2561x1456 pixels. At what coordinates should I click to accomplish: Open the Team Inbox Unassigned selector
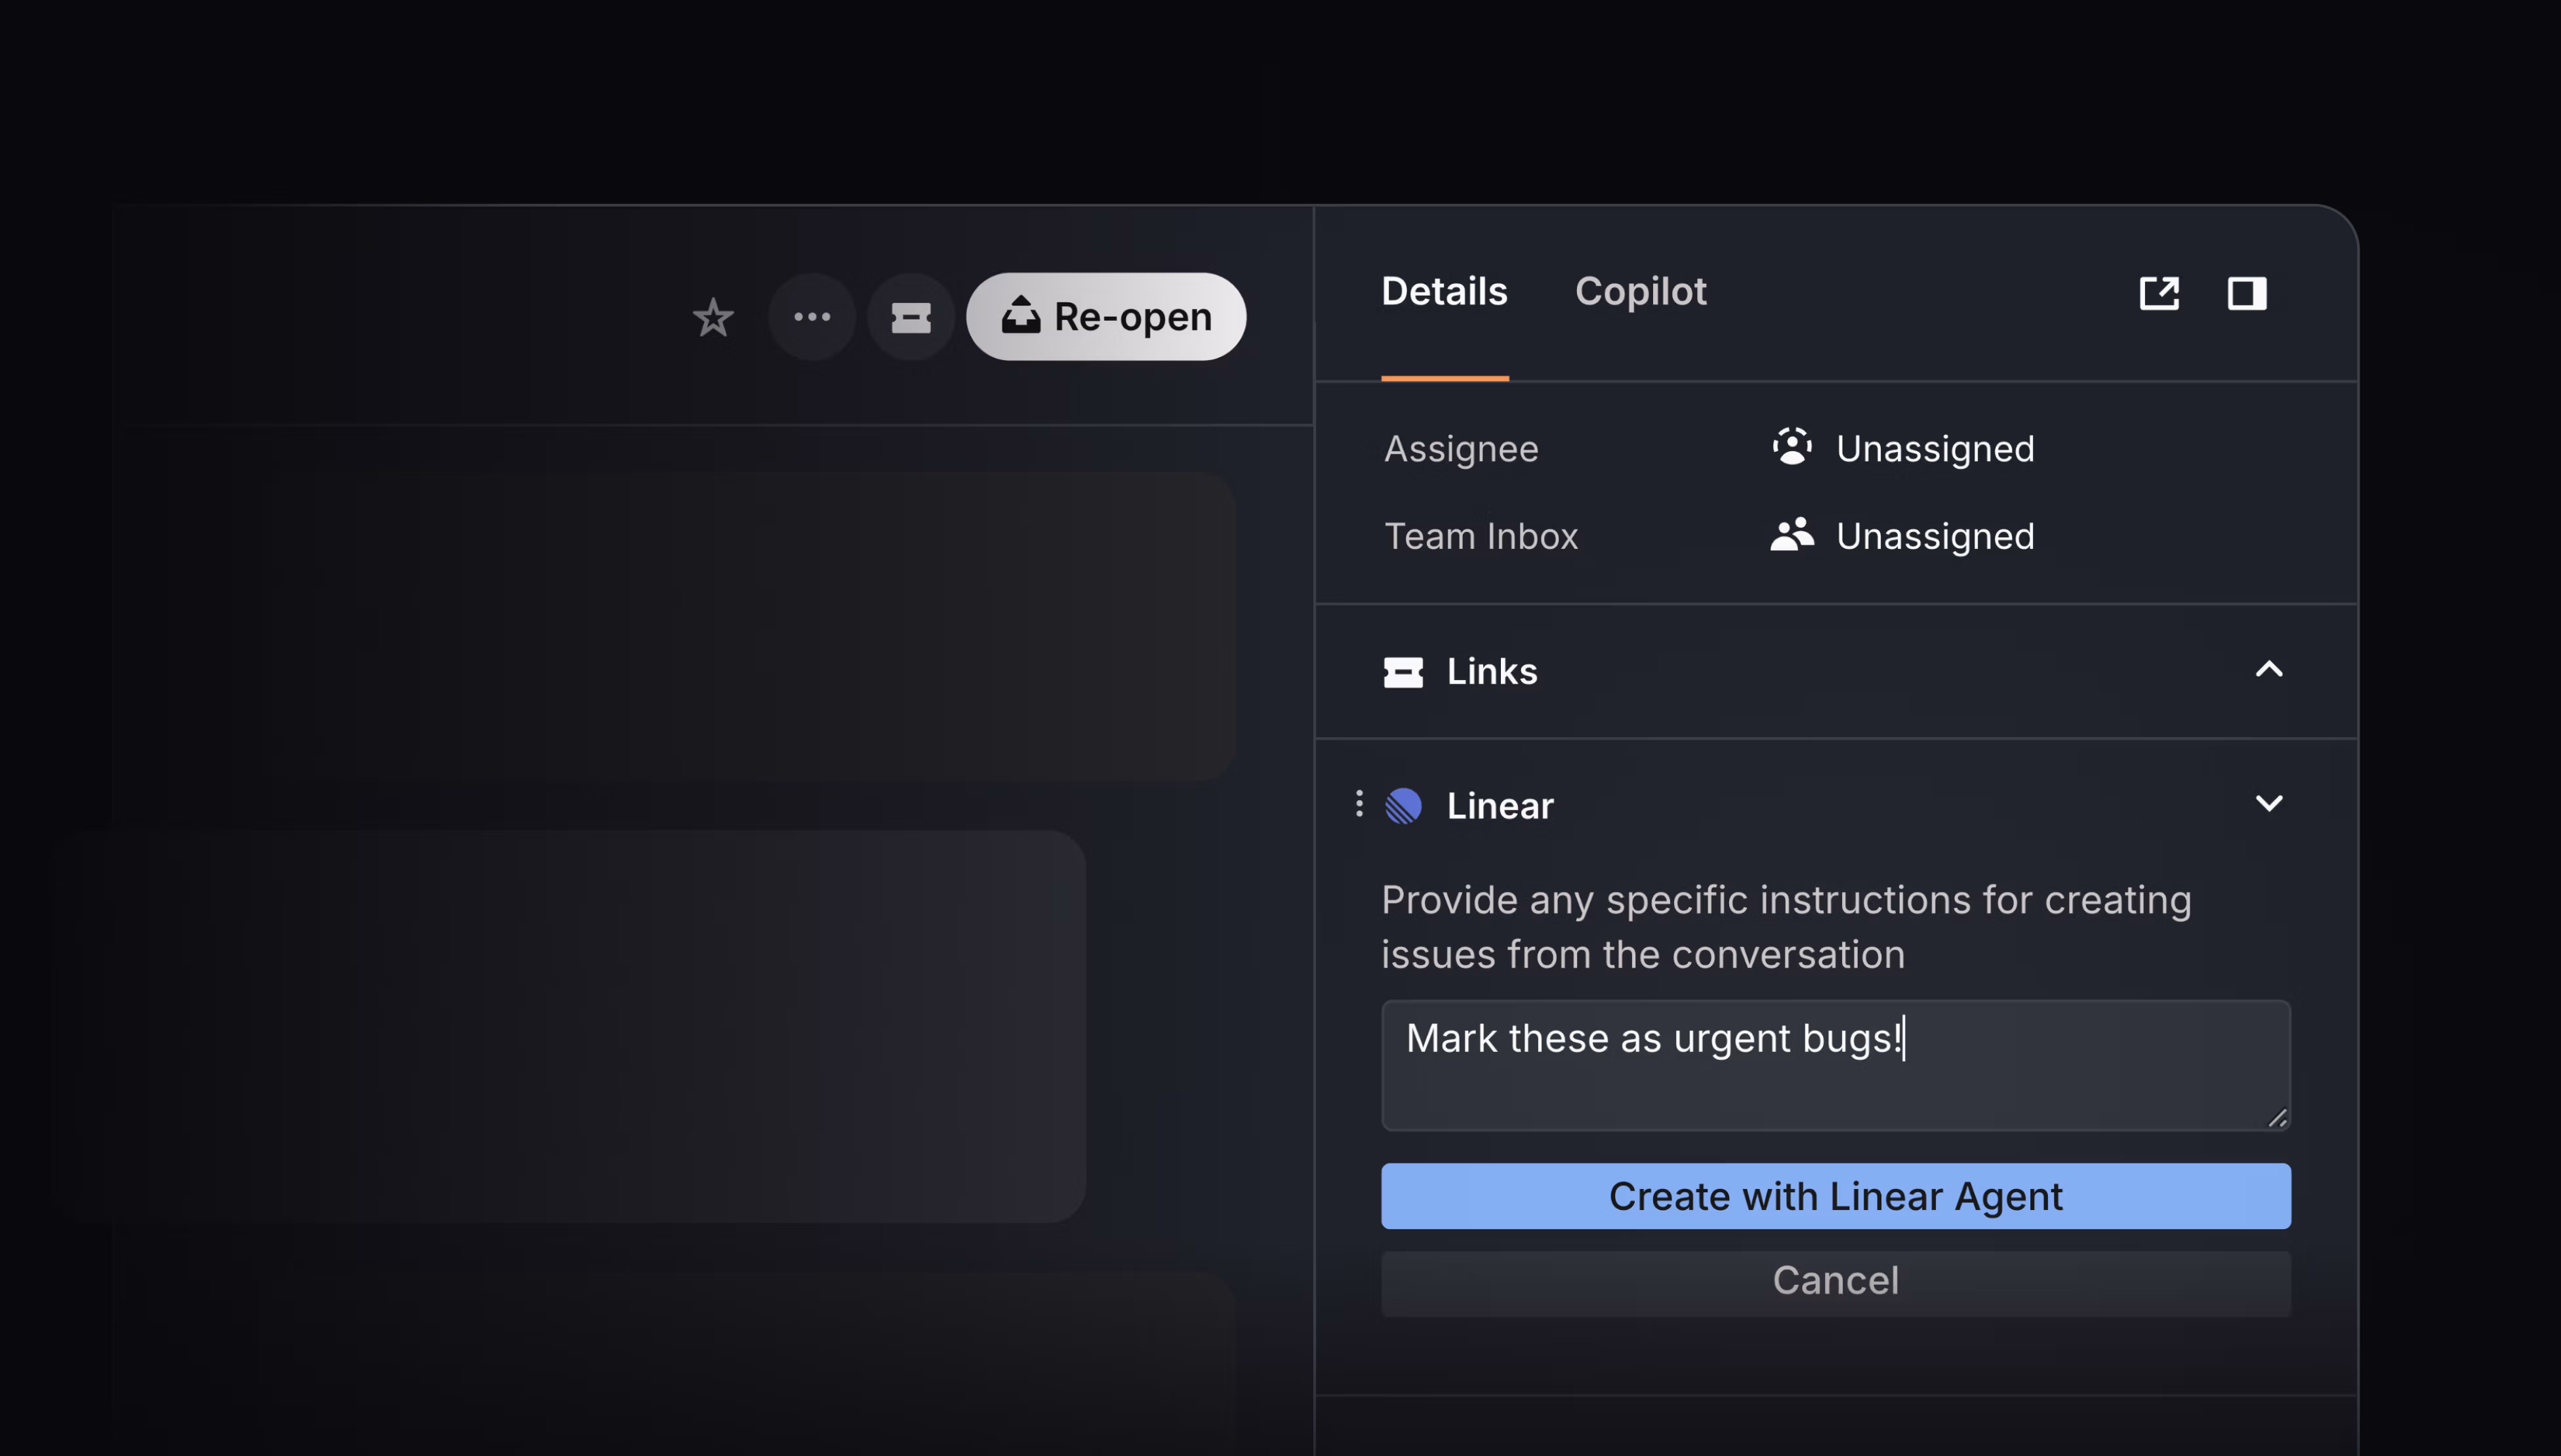[1934, 536]
